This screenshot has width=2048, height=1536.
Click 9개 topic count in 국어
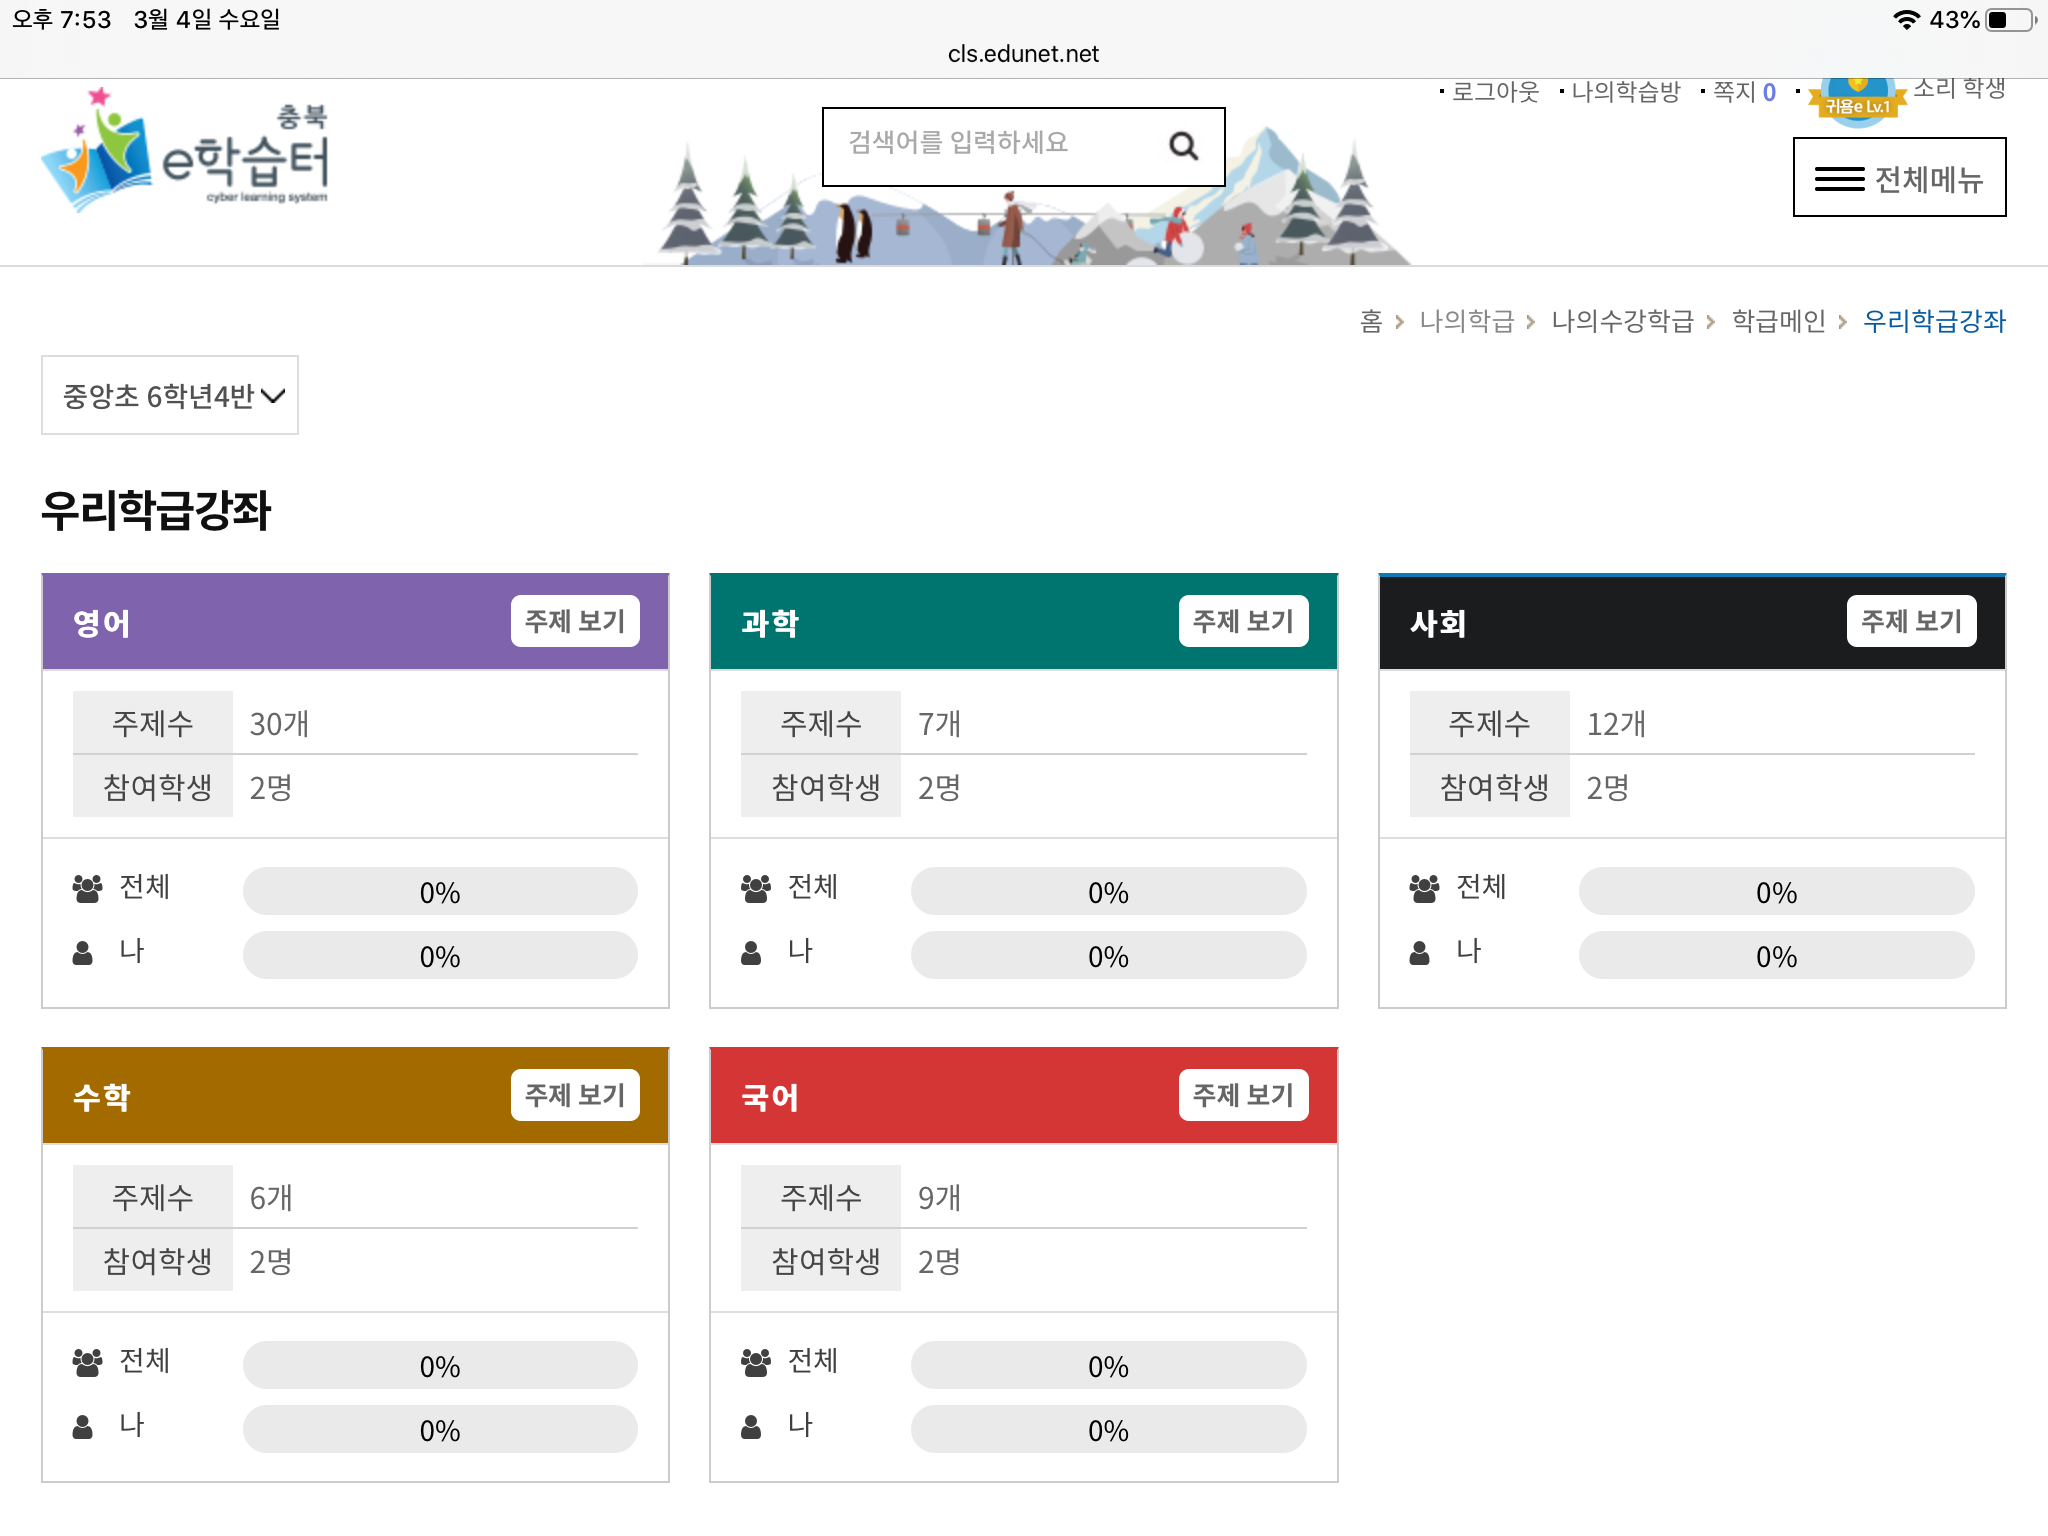pos(939,1197)
